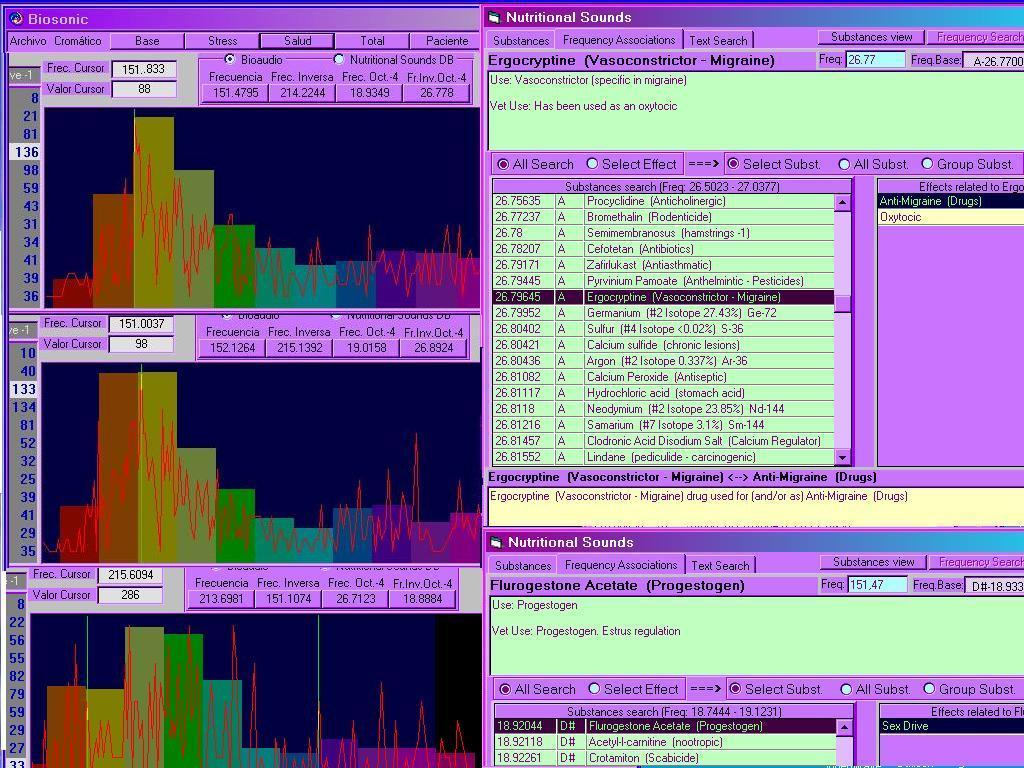Click the Freq input field showing 26.77
This screenshot has height=768, width=1024.
click(x=875, y=60)
